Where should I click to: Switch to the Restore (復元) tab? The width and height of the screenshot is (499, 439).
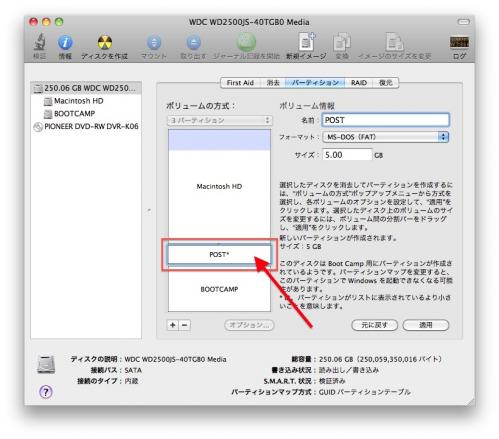[385, 83]
